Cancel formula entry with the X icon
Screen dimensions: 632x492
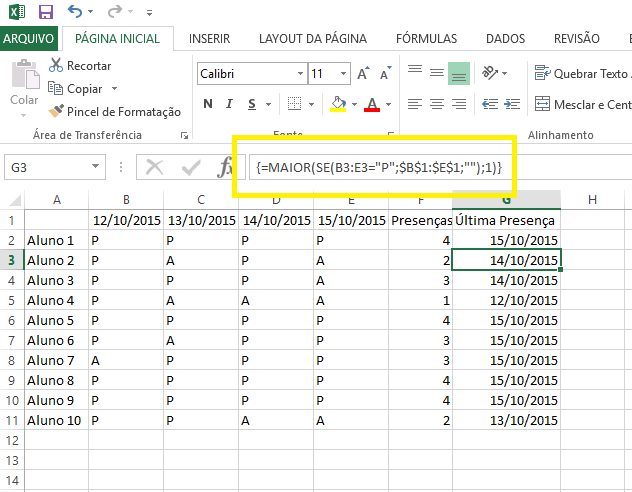coord(154,167)
